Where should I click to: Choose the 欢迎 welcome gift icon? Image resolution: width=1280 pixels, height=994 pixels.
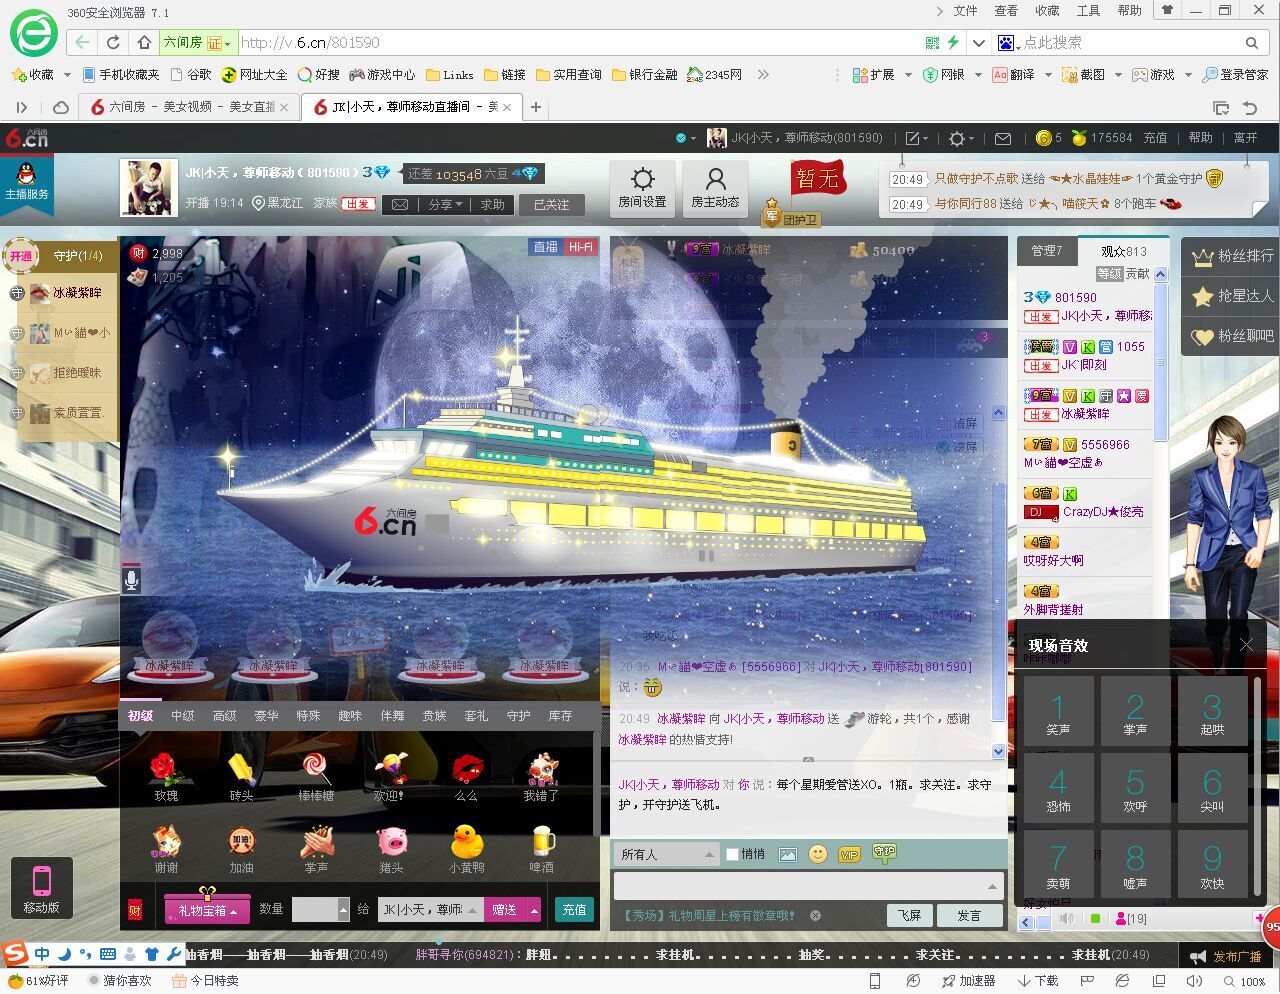390,770
